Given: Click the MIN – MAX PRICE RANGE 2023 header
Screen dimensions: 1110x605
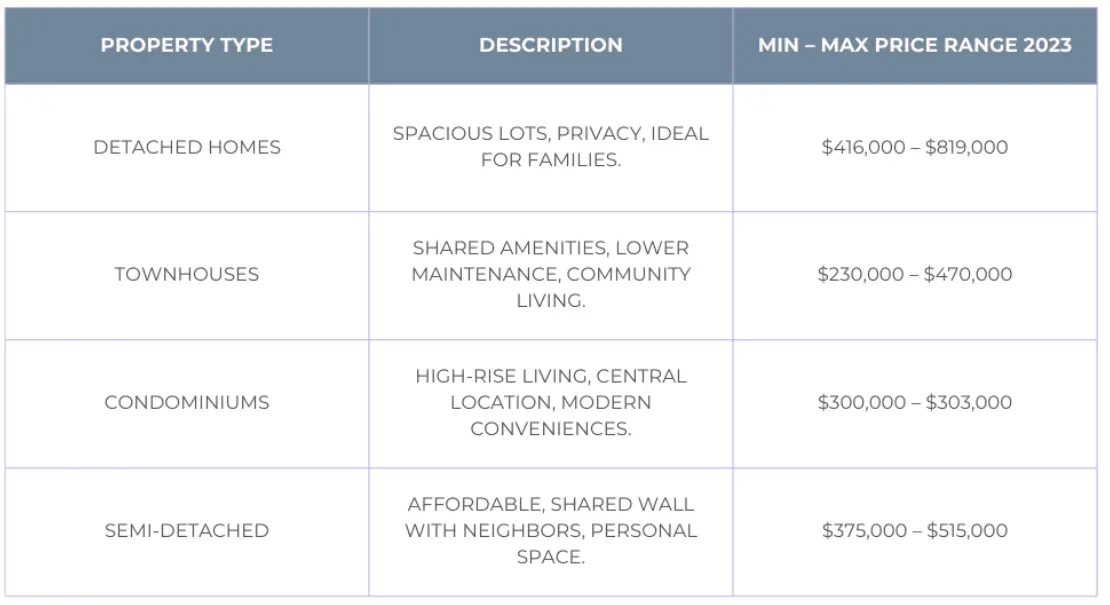Looking at the screenshot, I should (914, 46).
